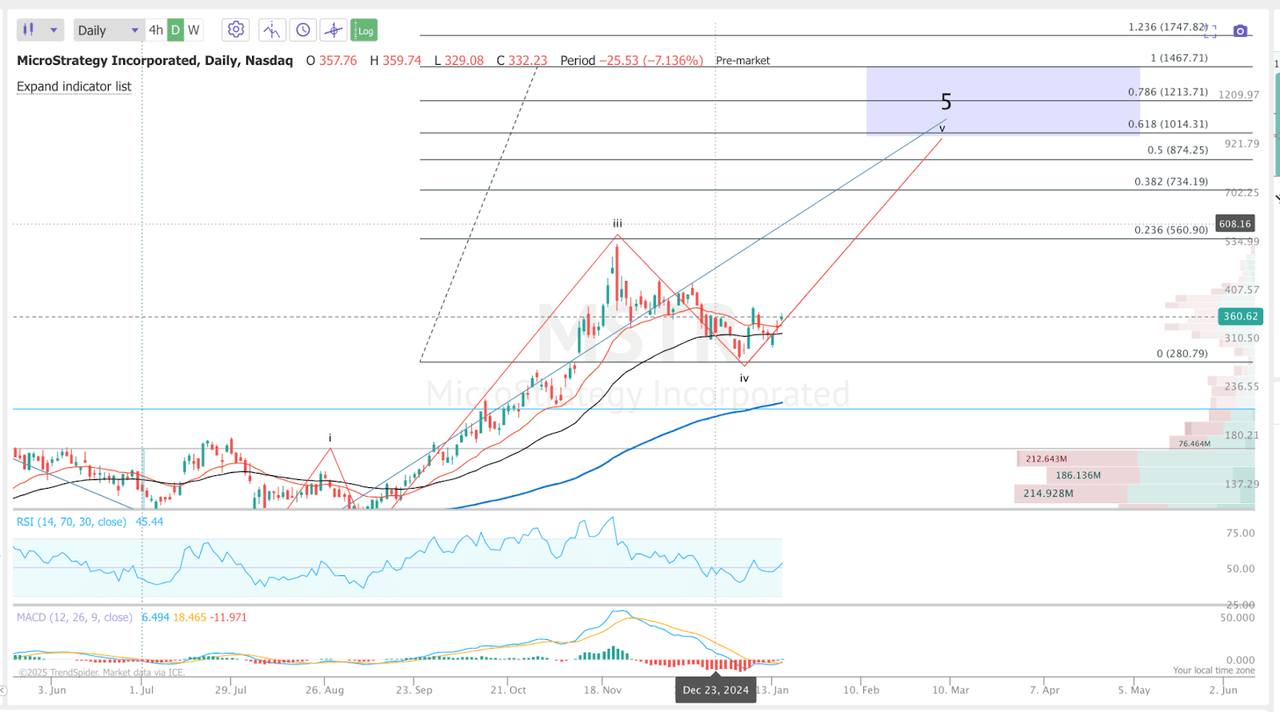Image resolution: width=1280 pixels, height=712 pixels.
Task: Click the clock icon in the toolbar
Action: pos(302,29)
